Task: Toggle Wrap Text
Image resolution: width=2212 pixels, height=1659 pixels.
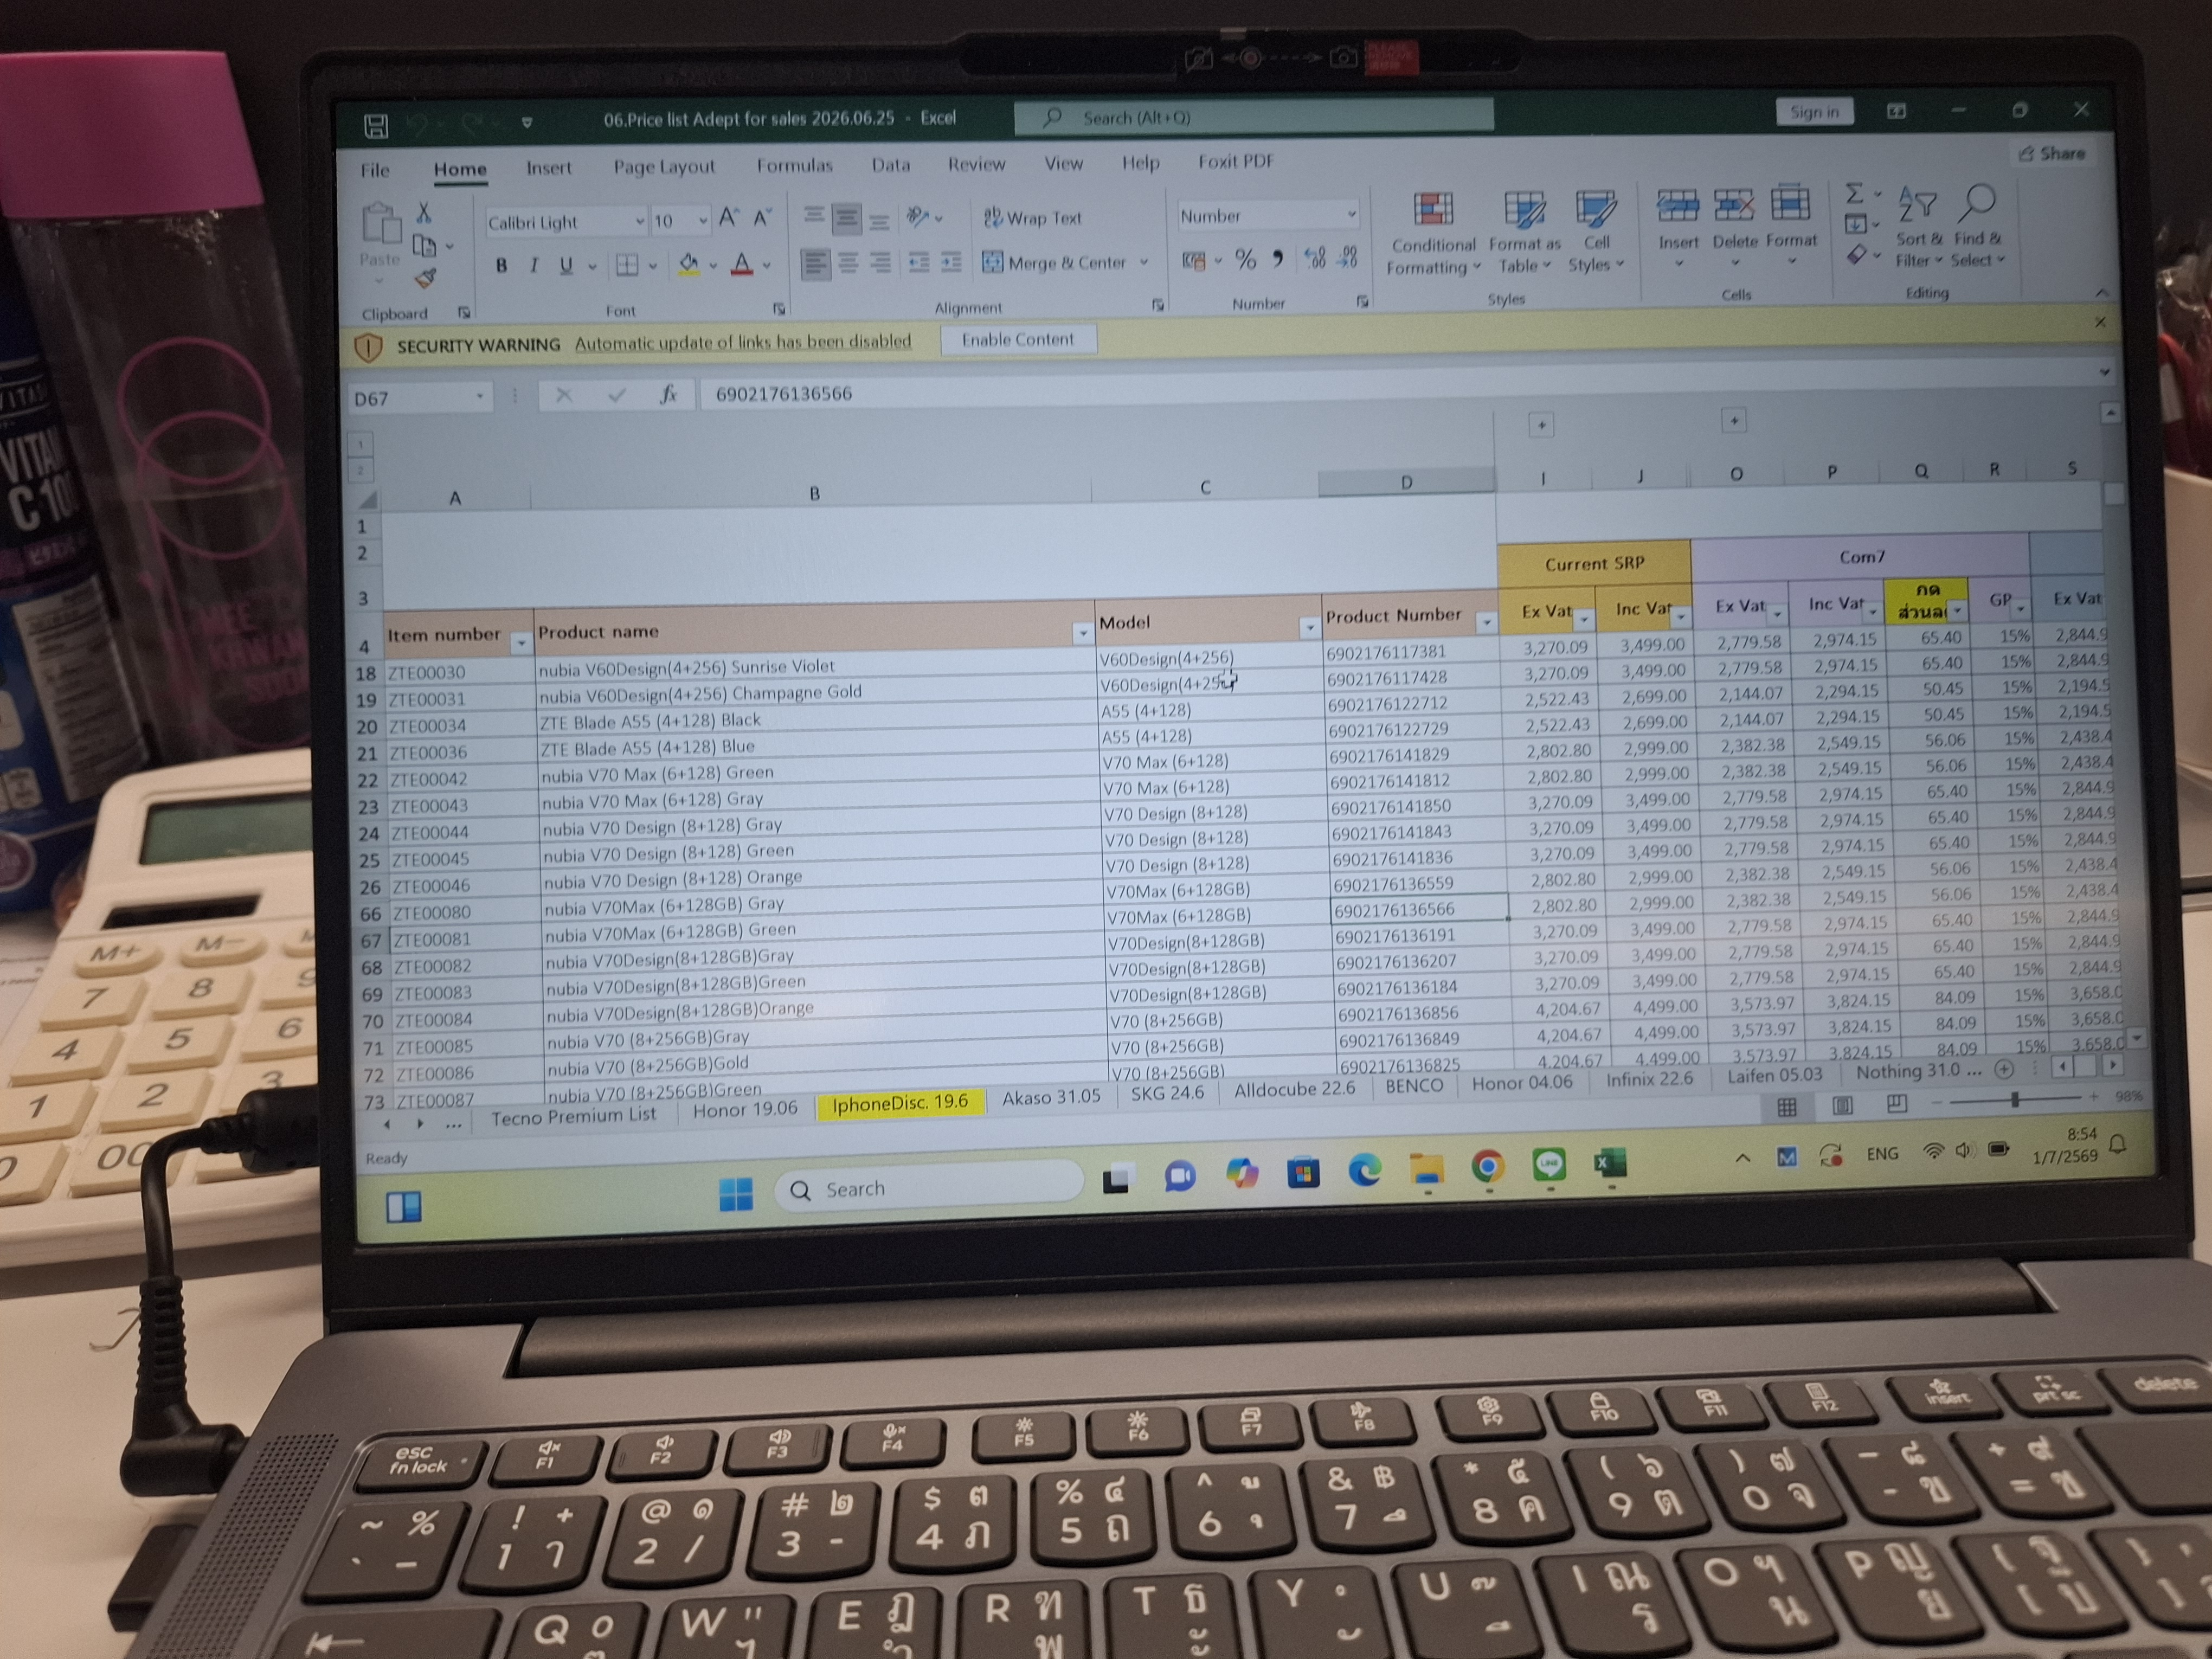Action: [1033, 217]
